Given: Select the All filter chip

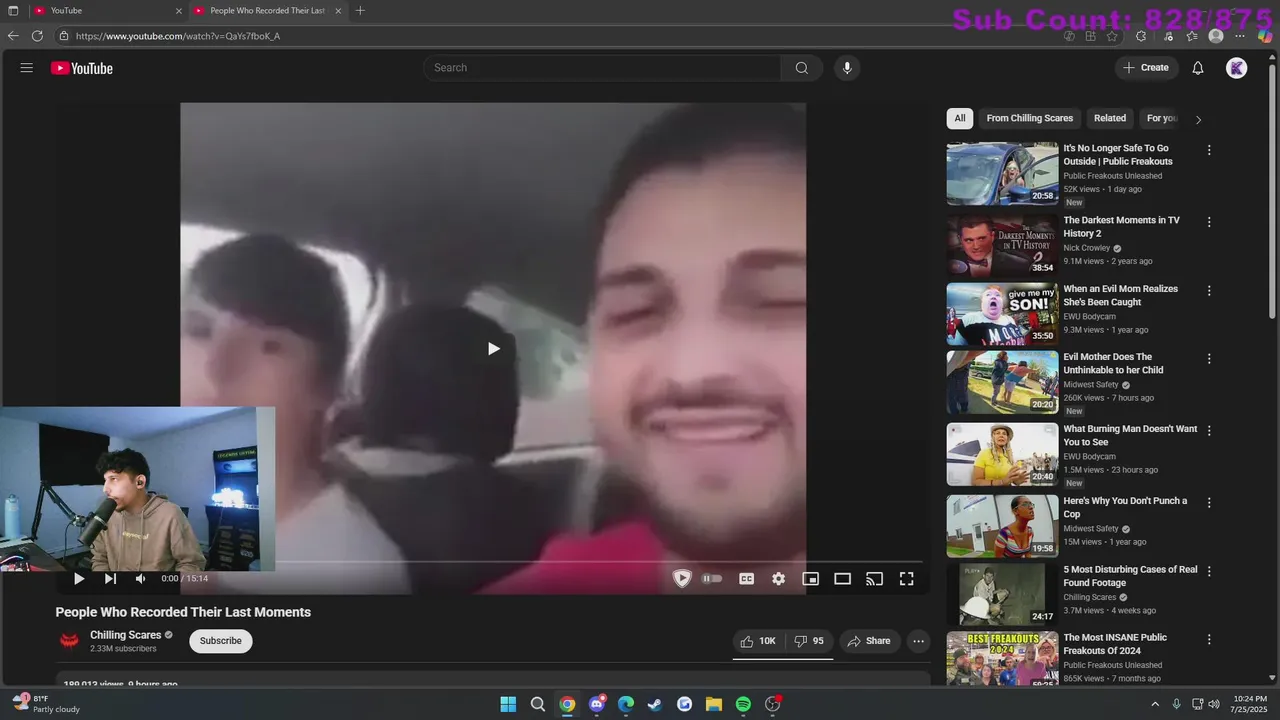Looking at the screenshot, I should pos(960,118).
